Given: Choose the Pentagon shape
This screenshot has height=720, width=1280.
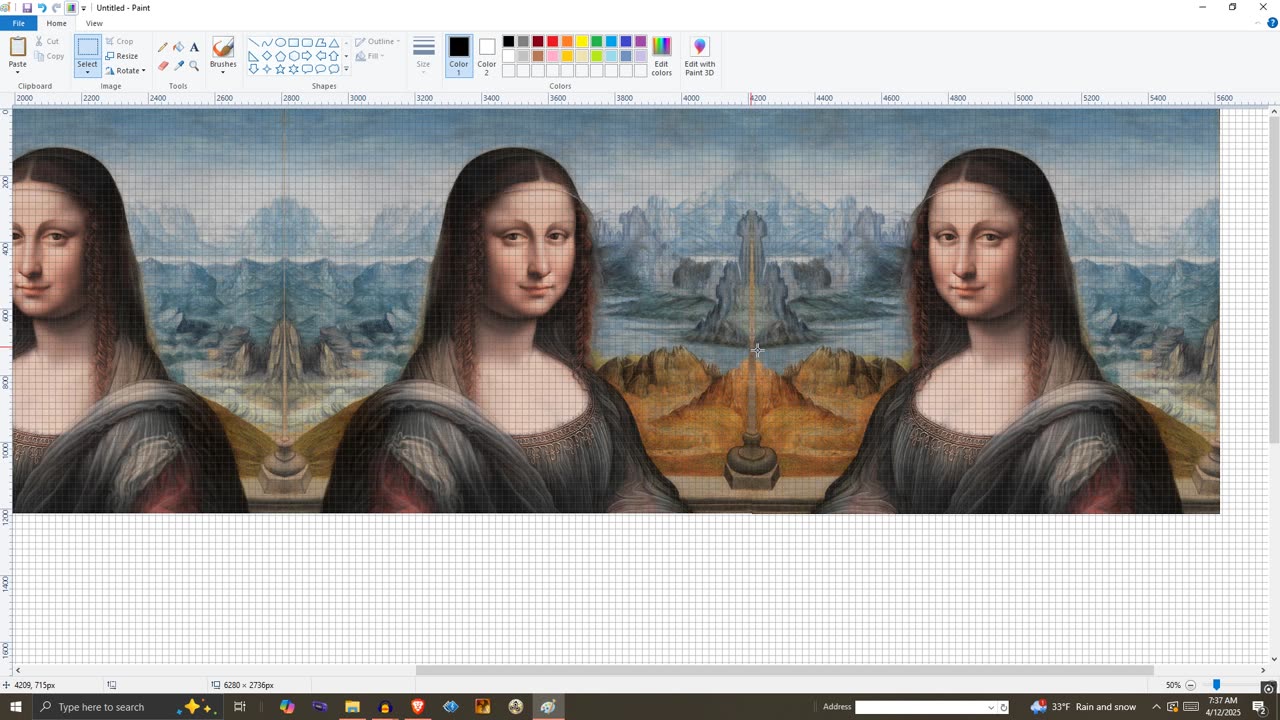Looking at the screenshot, I should coord(280,56).
